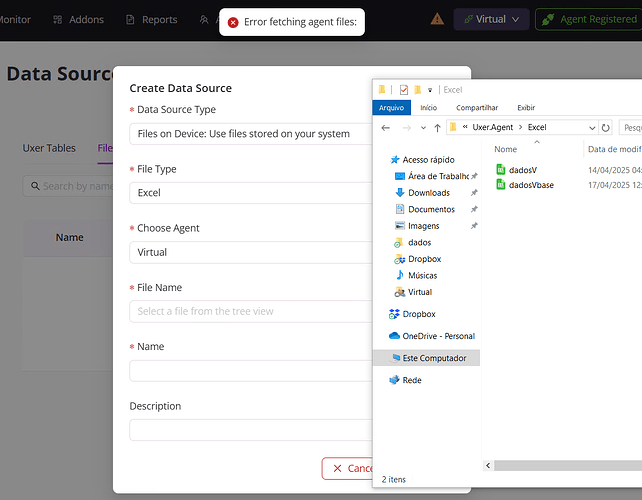Click the Agent Registered button
The image size is (642, 500).
point(589,19)
